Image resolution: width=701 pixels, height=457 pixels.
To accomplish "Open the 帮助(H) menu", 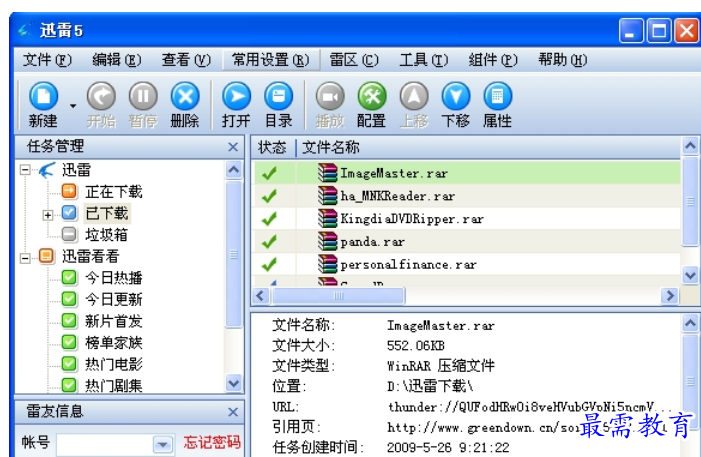I will 562,60.
